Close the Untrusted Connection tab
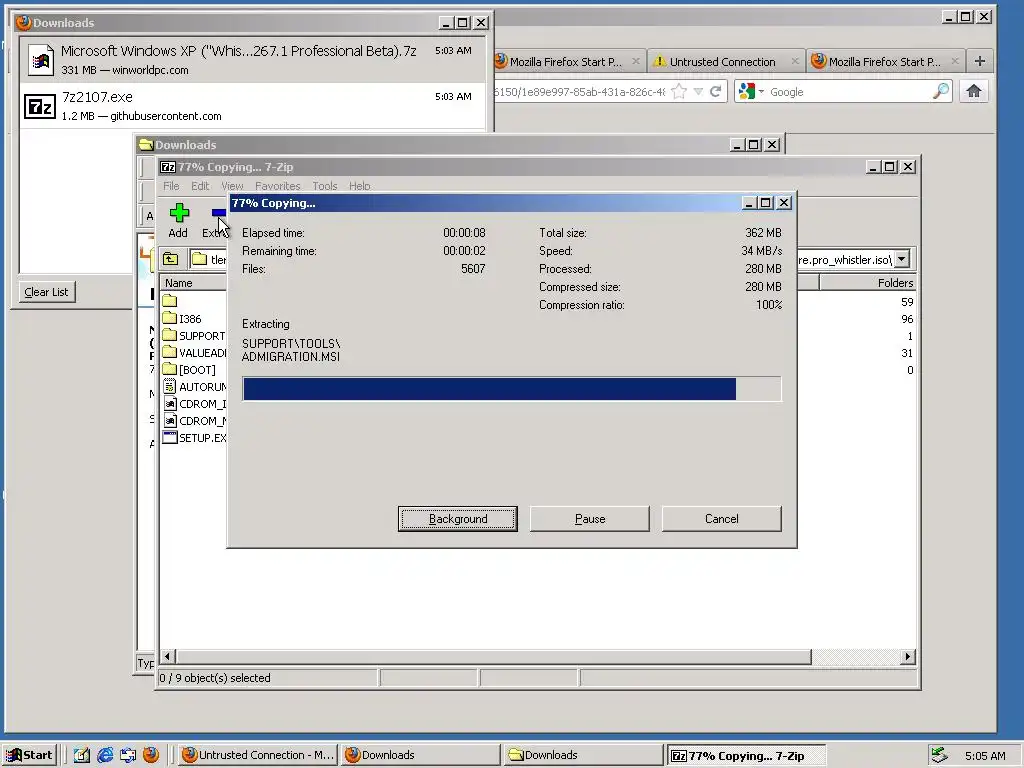Viewport: 1024px width, 768px height. click(794, 61)
